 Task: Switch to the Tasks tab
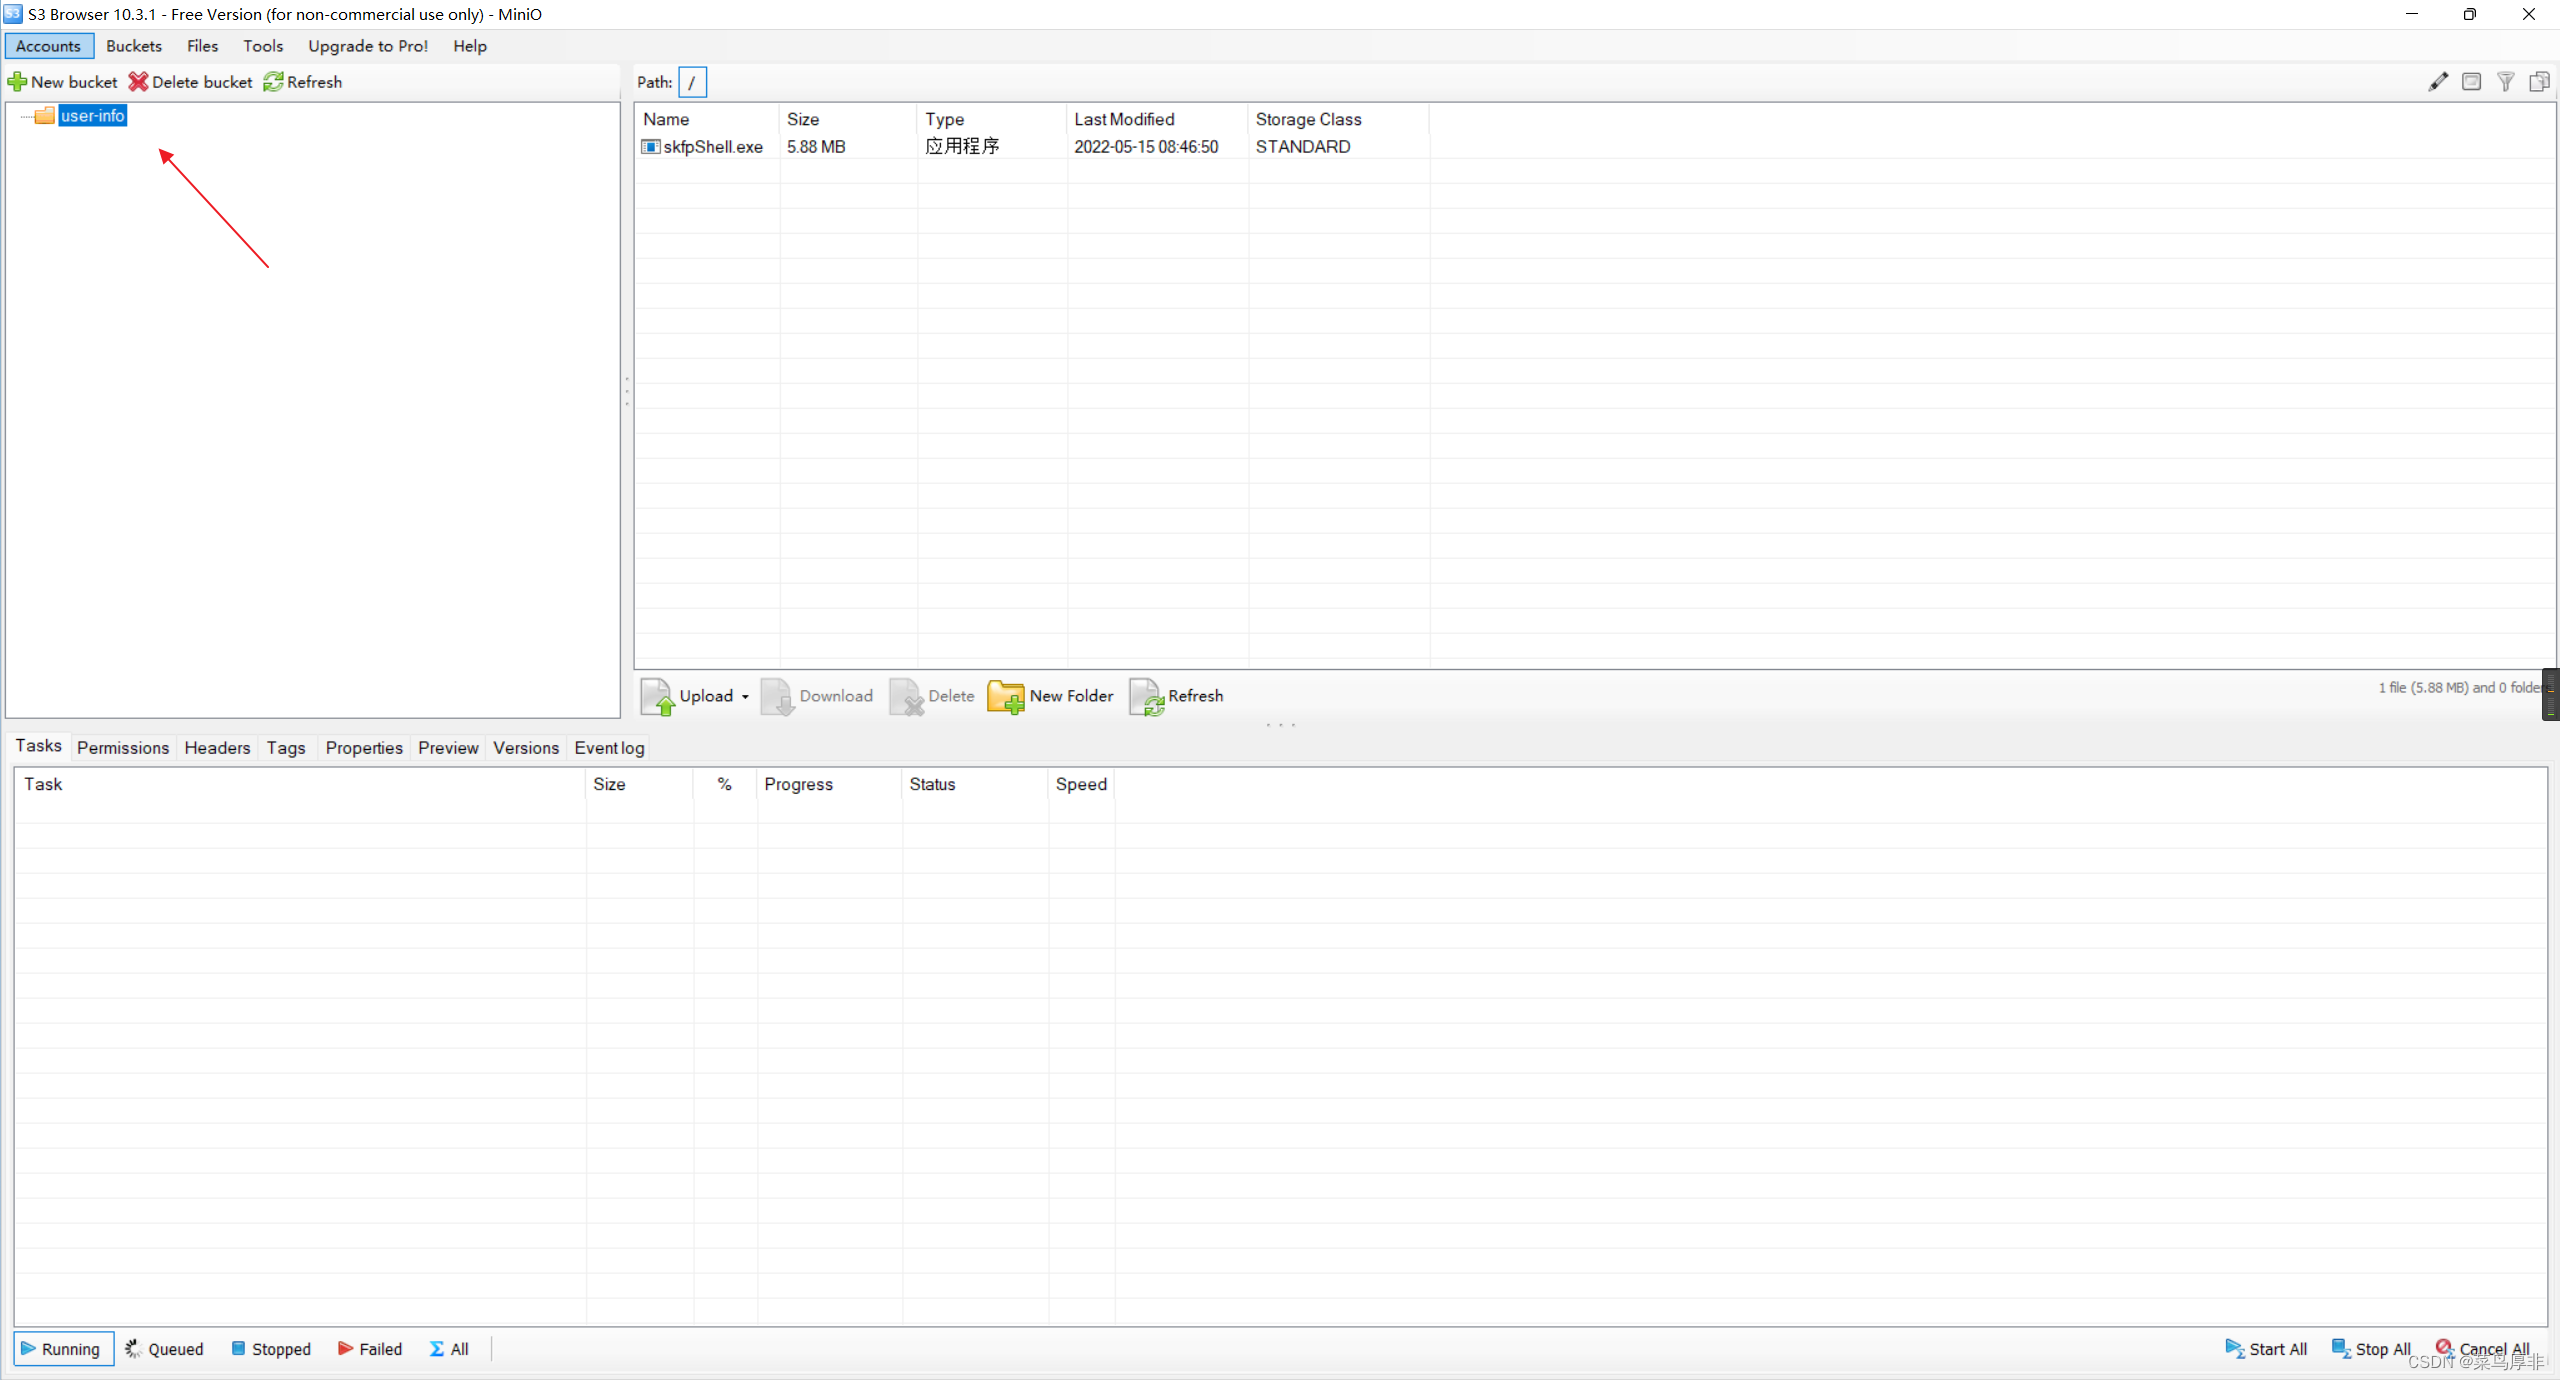coord(39,746)
